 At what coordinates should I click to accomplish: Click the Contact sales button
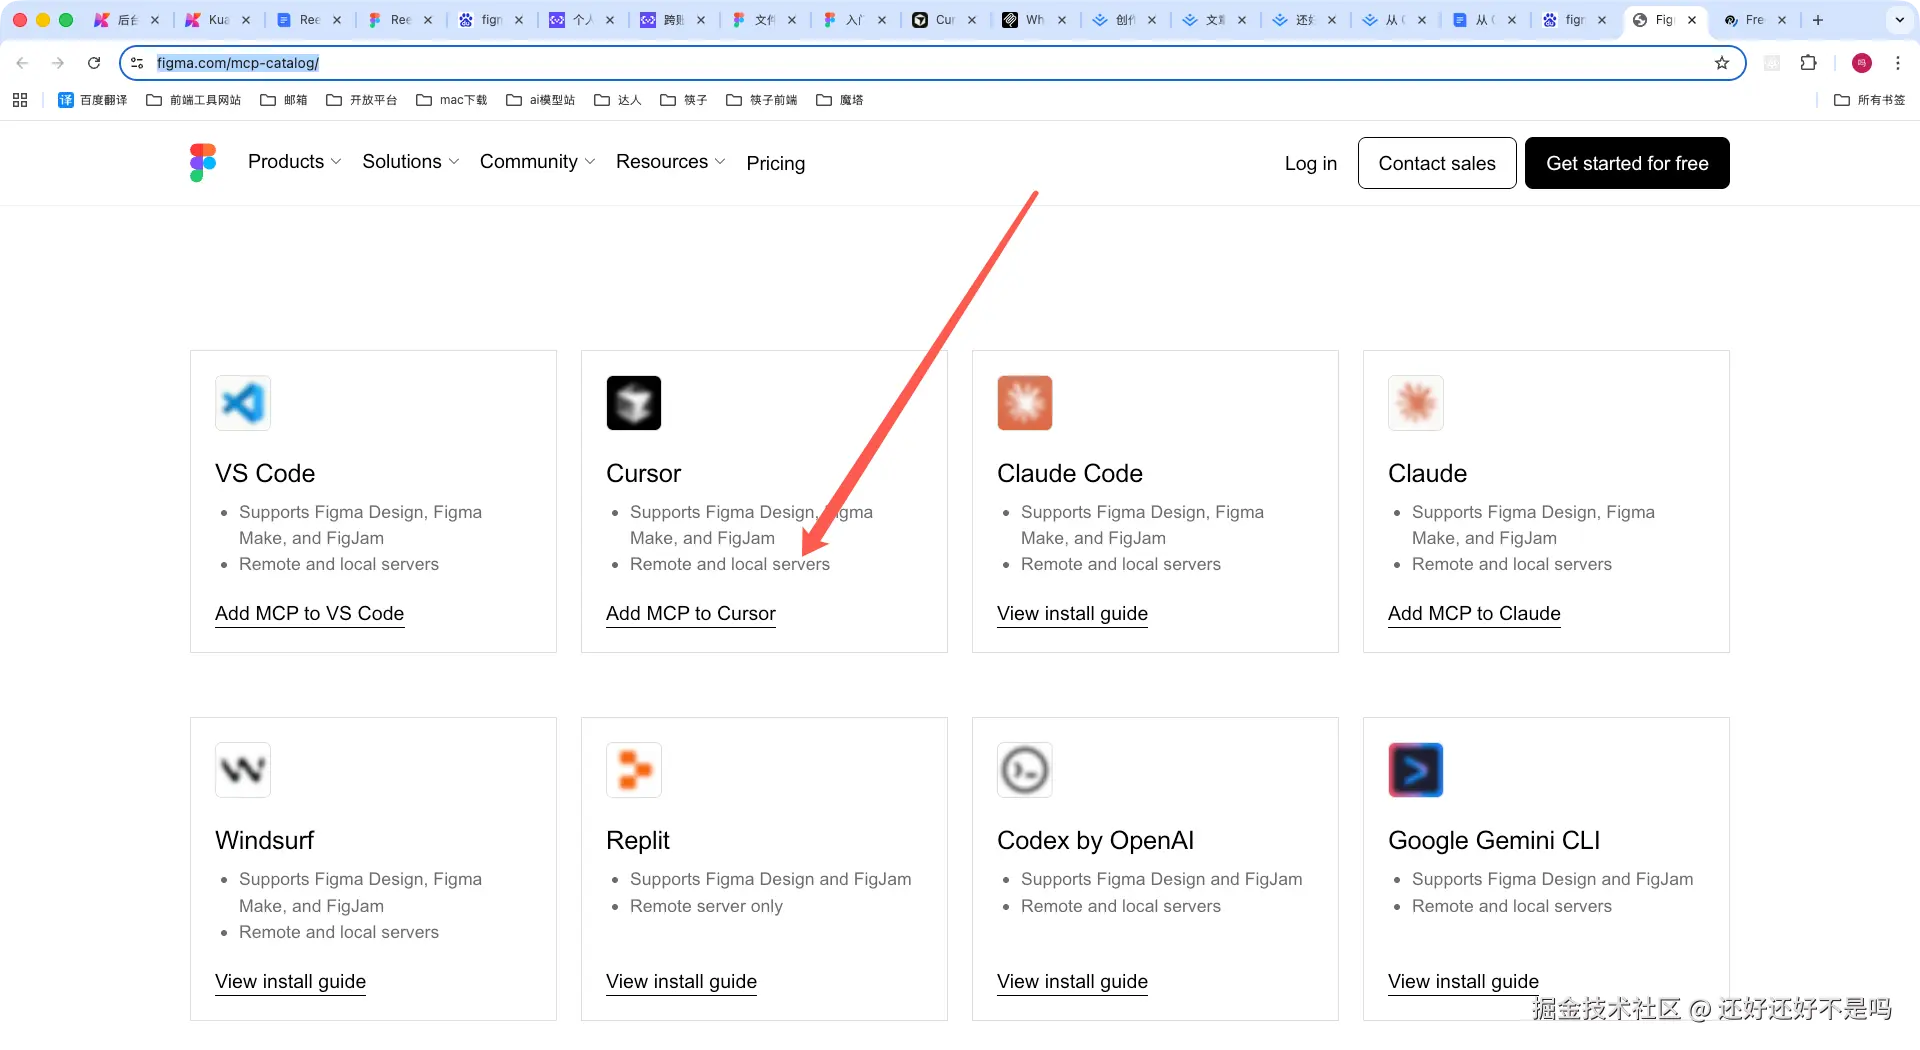(1437, 163)
